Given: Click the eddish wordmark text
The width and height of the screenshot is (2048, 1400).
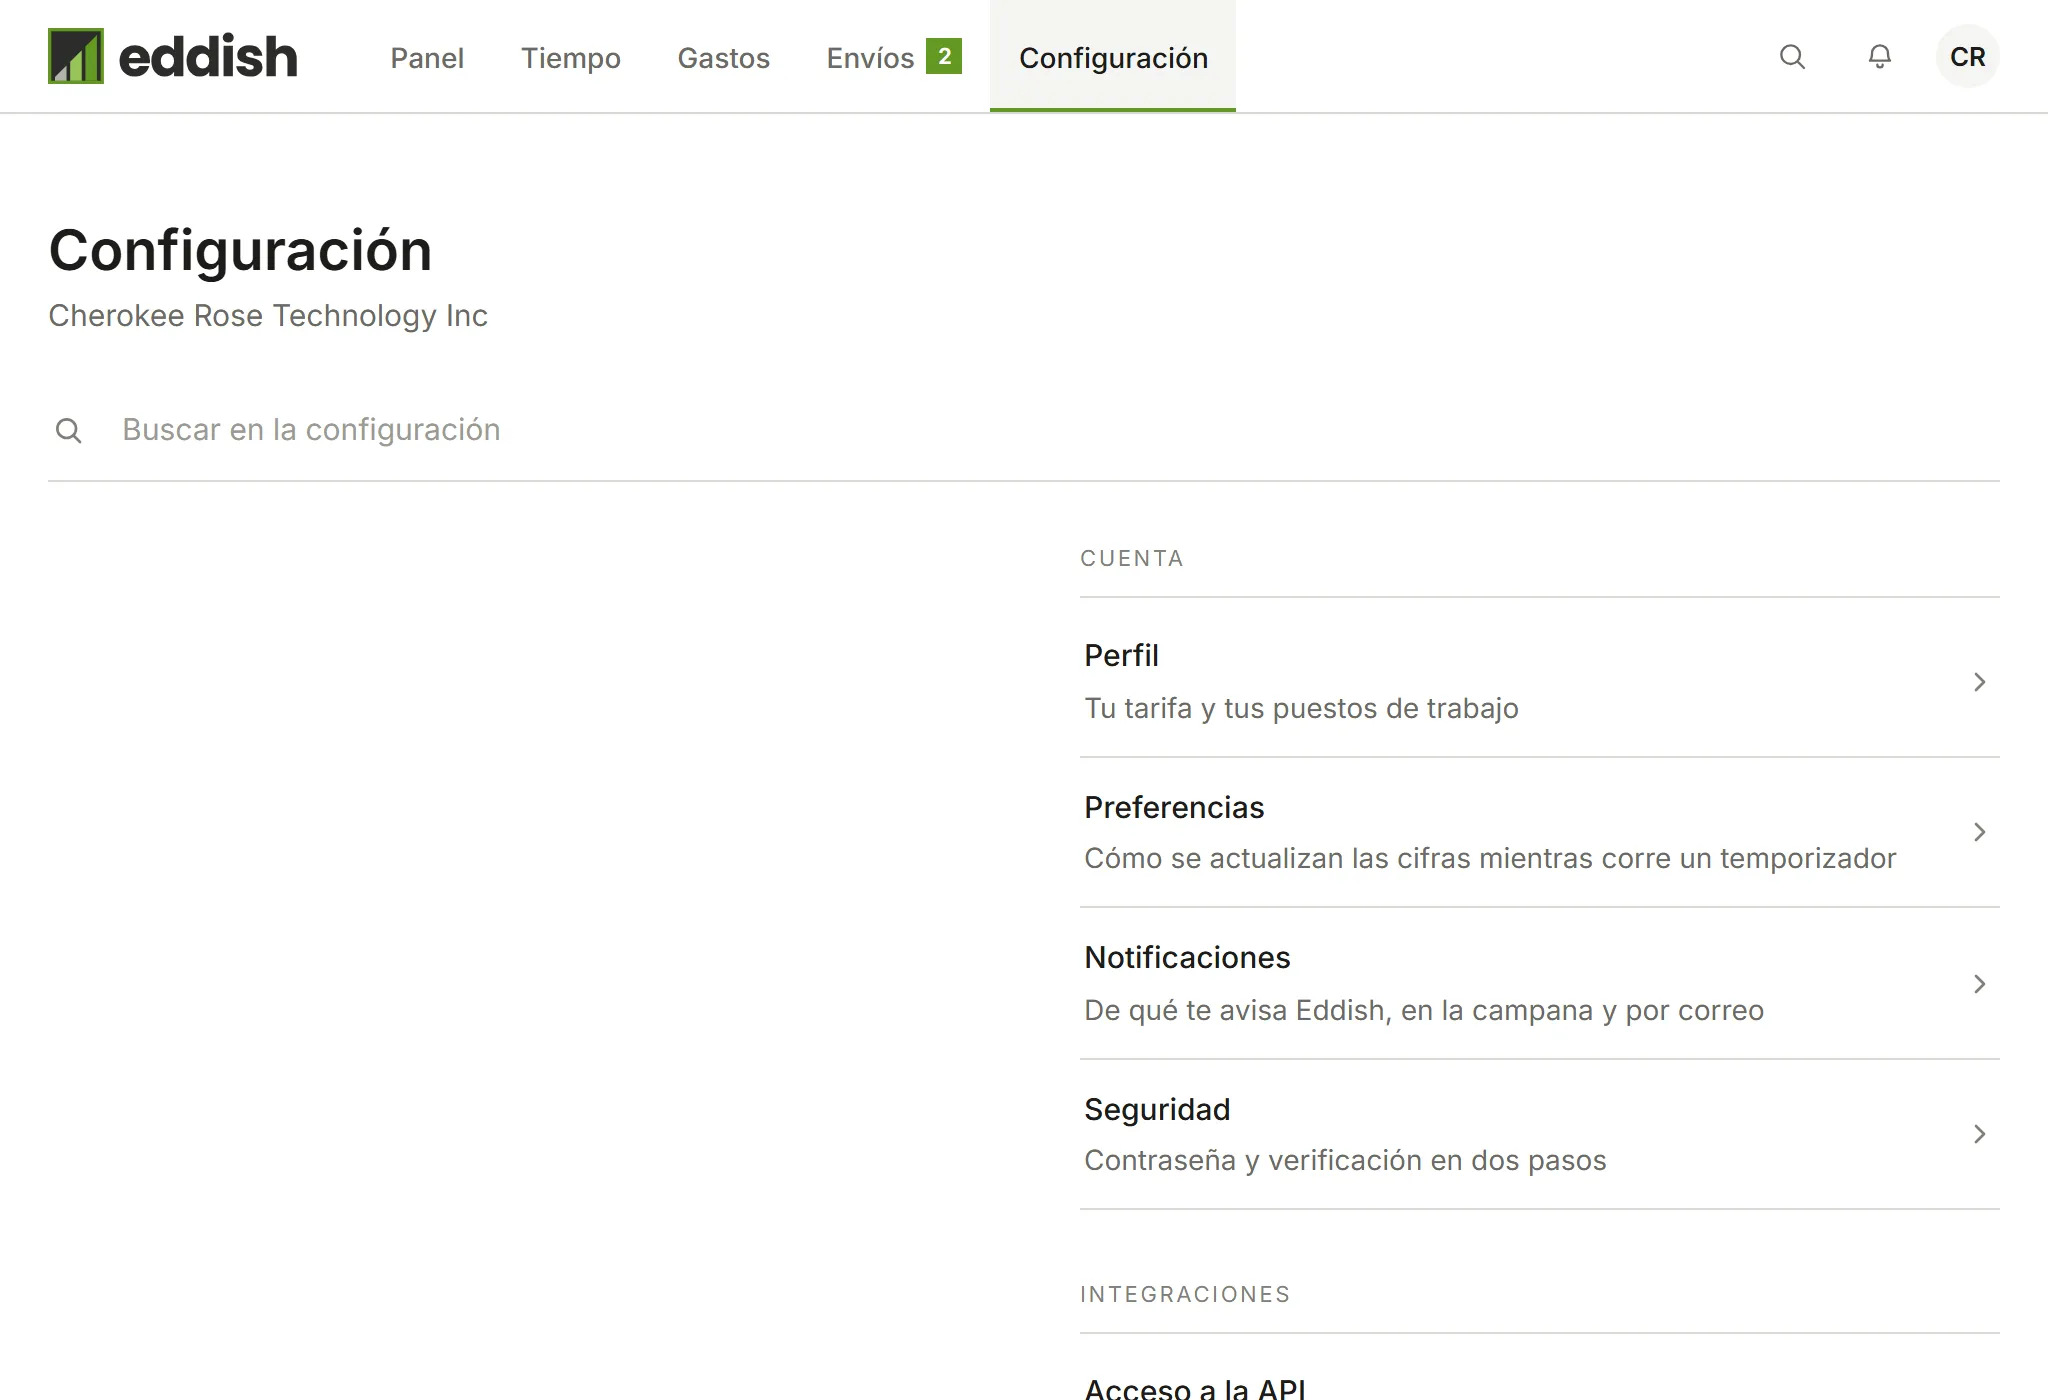Looking at the screenshot, I should 208,57.
